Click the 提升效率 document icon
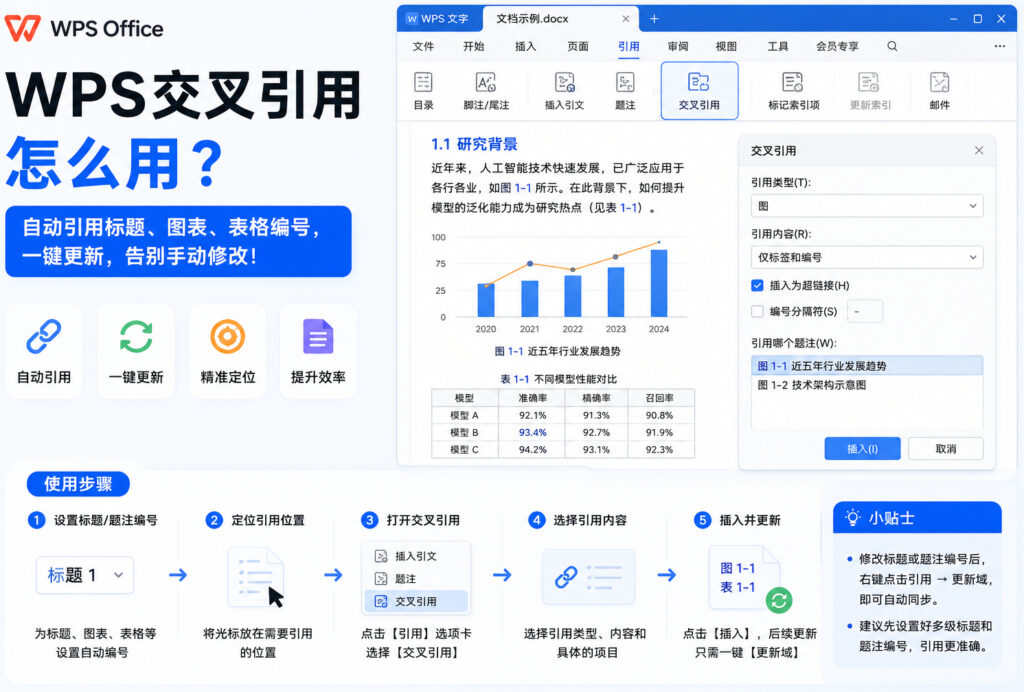This screenshot has height=692, width=1024. pos(318,336)
